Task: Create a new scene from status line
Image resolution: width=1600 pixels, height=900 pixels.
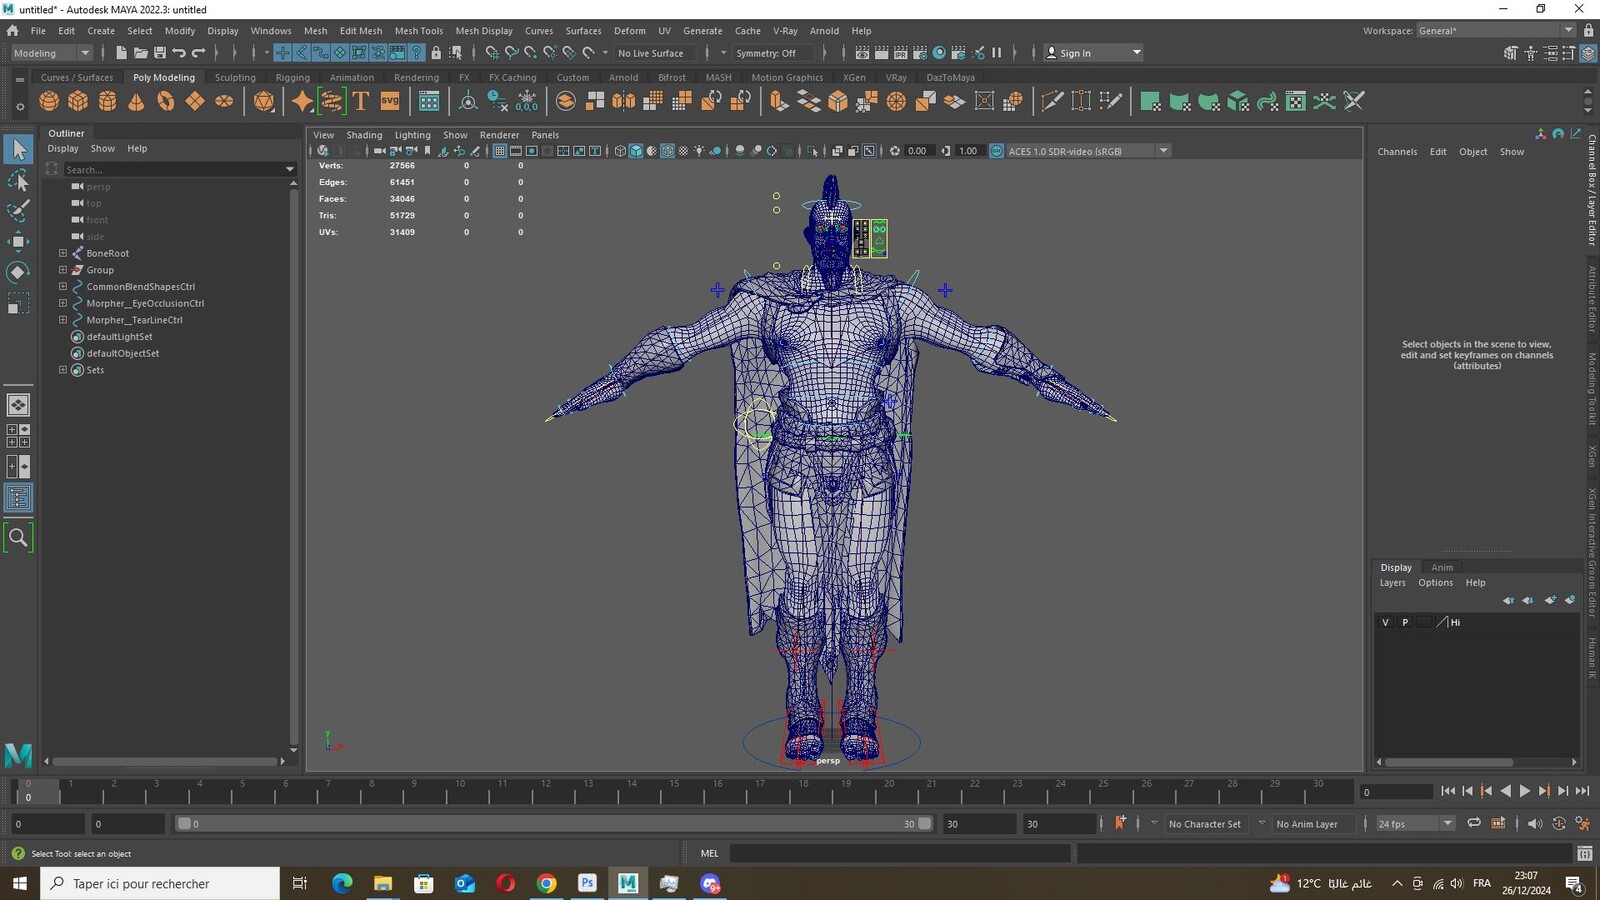Action: pos(121,53)
